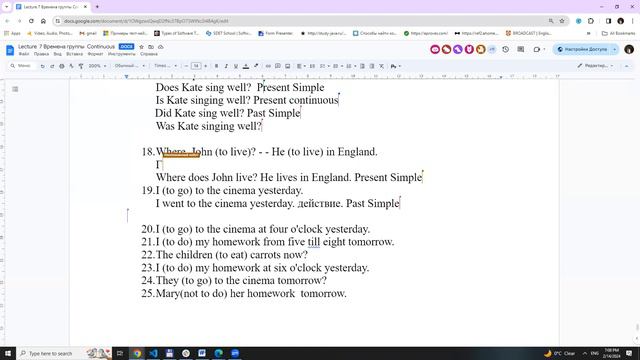The height and width of the screenshot is (360, 640).
Task: Open the paragraph style dropdown
Action: coord(130,66)
